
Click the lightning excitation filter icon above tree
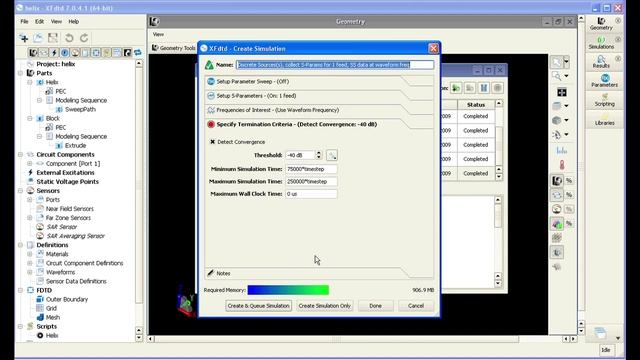point(54,53)
